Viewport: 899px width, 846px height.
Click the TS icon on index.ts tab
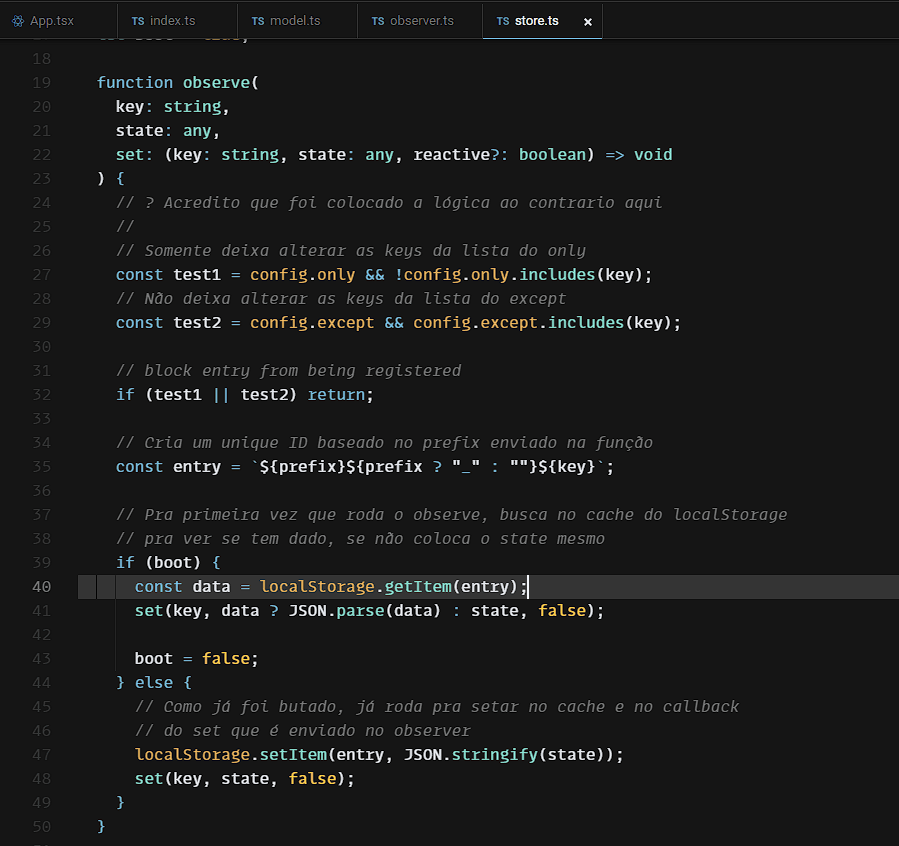pos(138,21)
